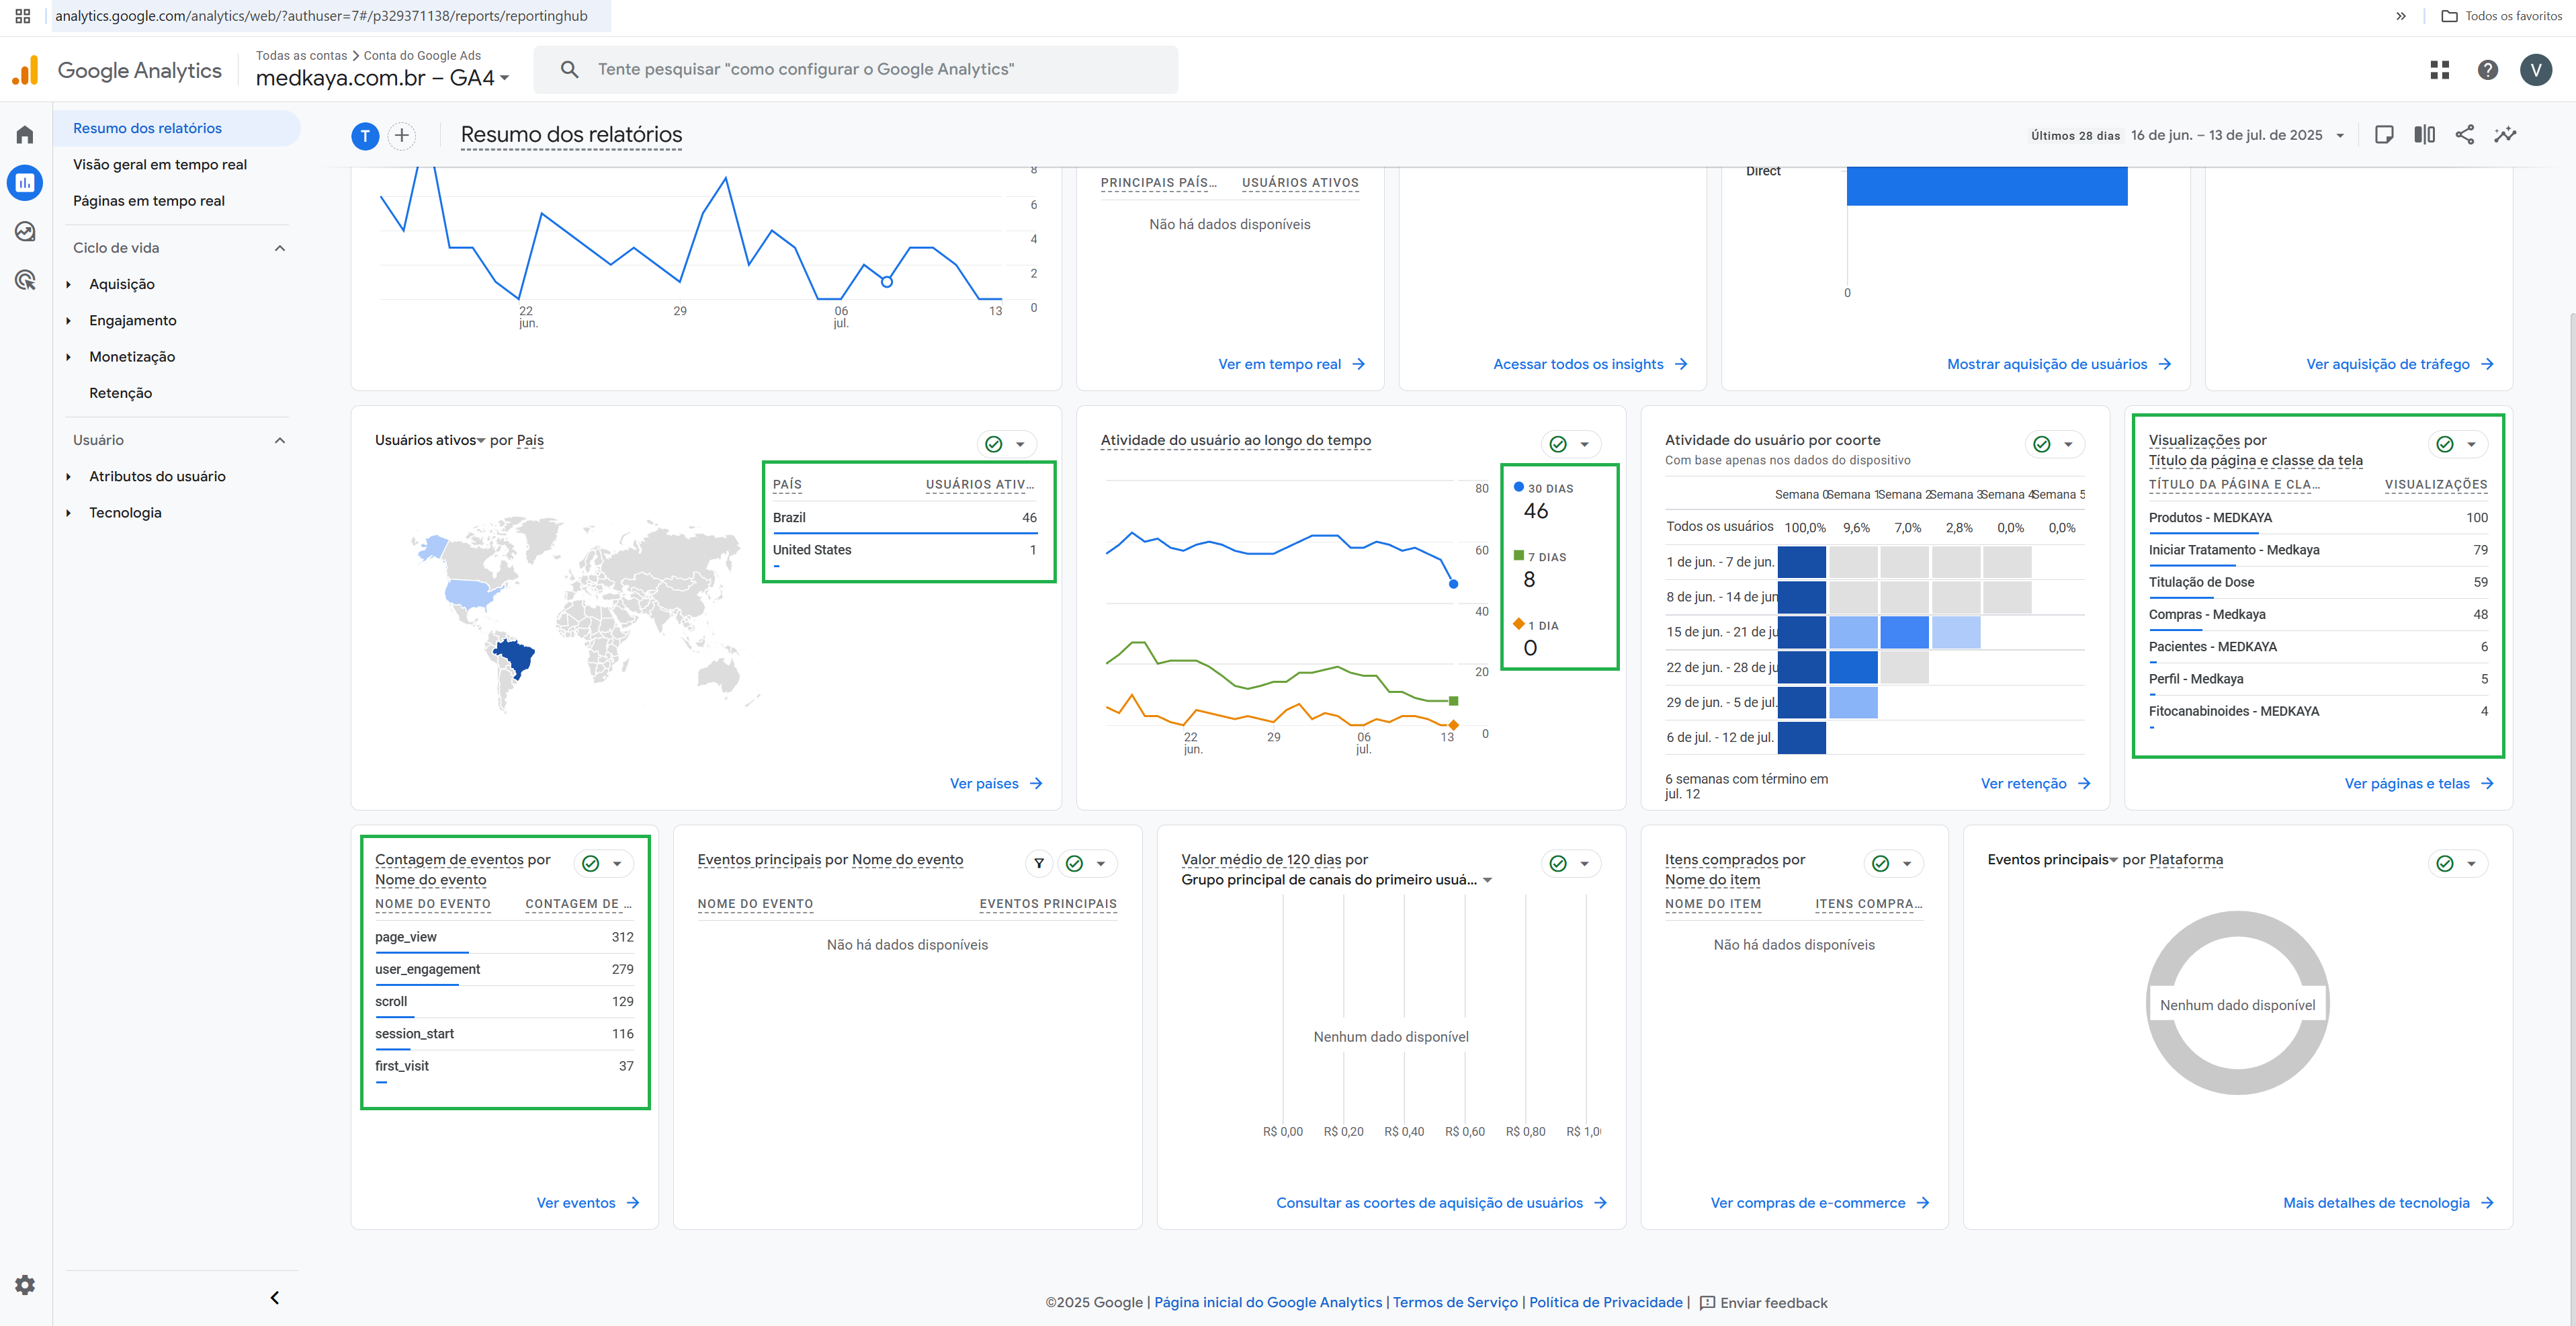Collapse the Usuário section

pos(280,440)
